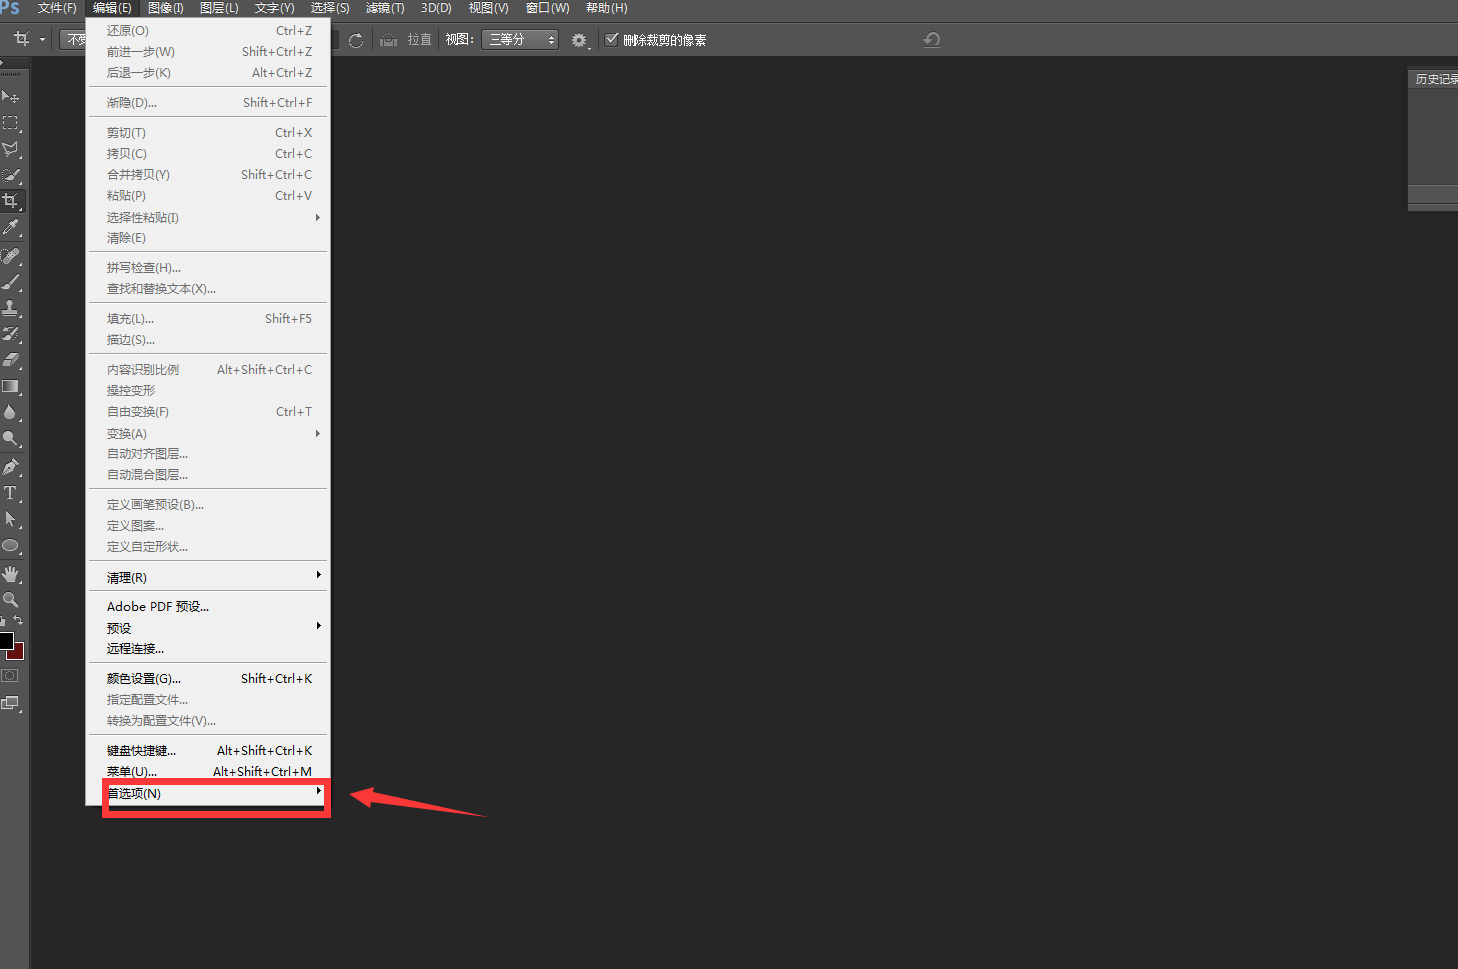Image resolution: width=1458 pixels, height=969 pixels.
Task: Select the Zoom tool
Action: click(x=11, y=600)
